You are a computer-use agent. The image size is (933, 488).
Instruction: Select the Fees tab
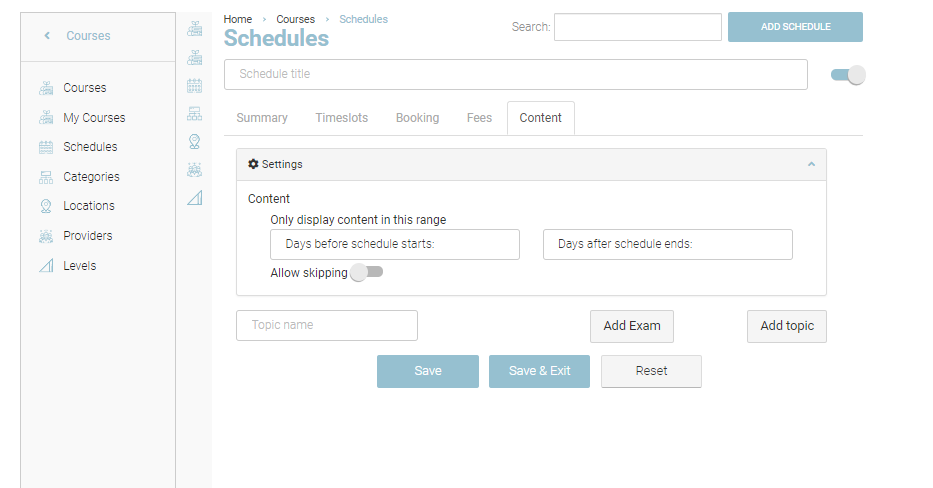pos(479,118)
